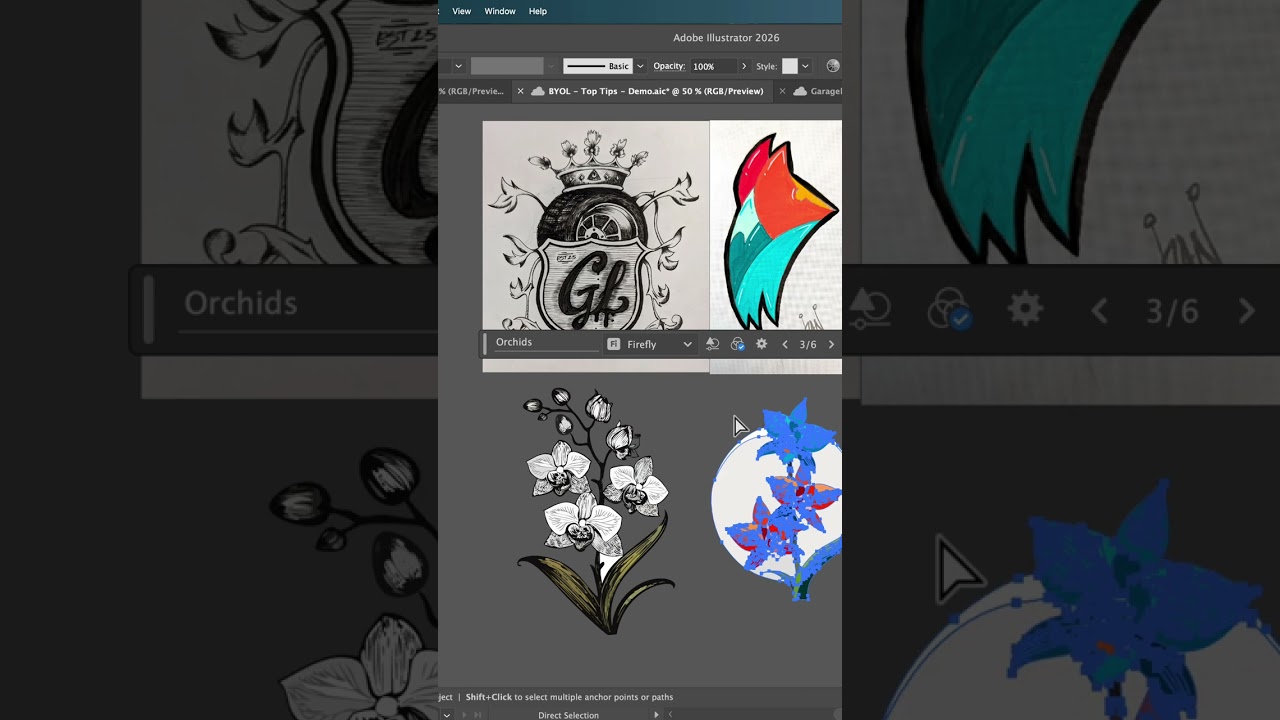Open the Window menu
1280x720 pixels.
(500, 11)
